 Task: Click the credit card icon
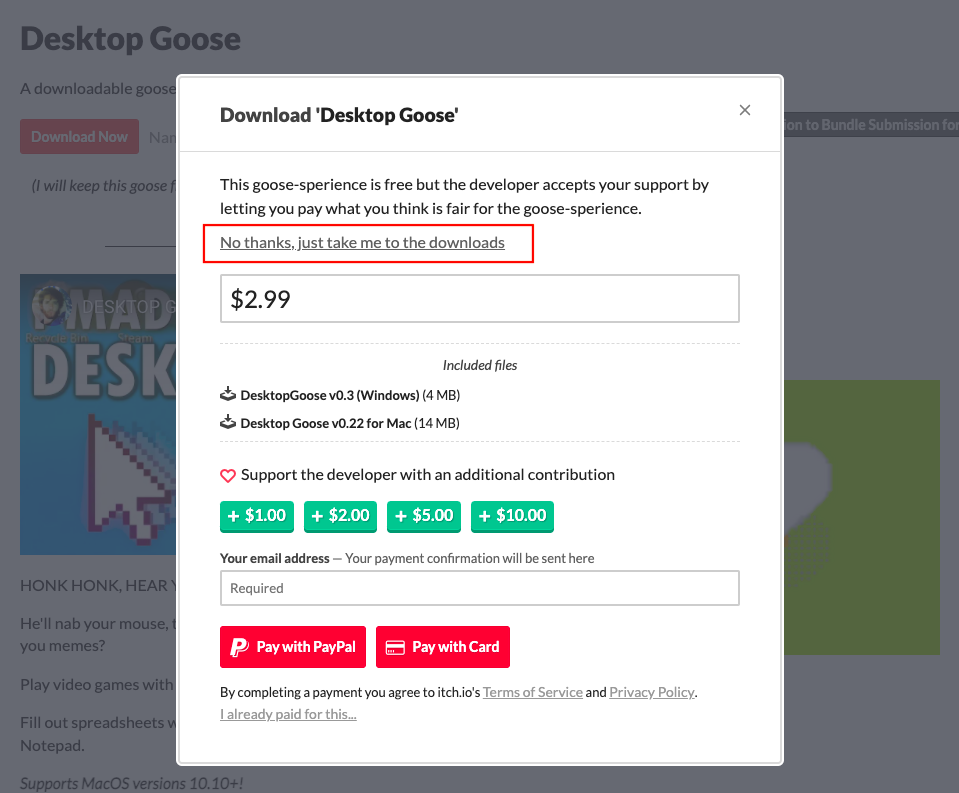click(395, 647)
